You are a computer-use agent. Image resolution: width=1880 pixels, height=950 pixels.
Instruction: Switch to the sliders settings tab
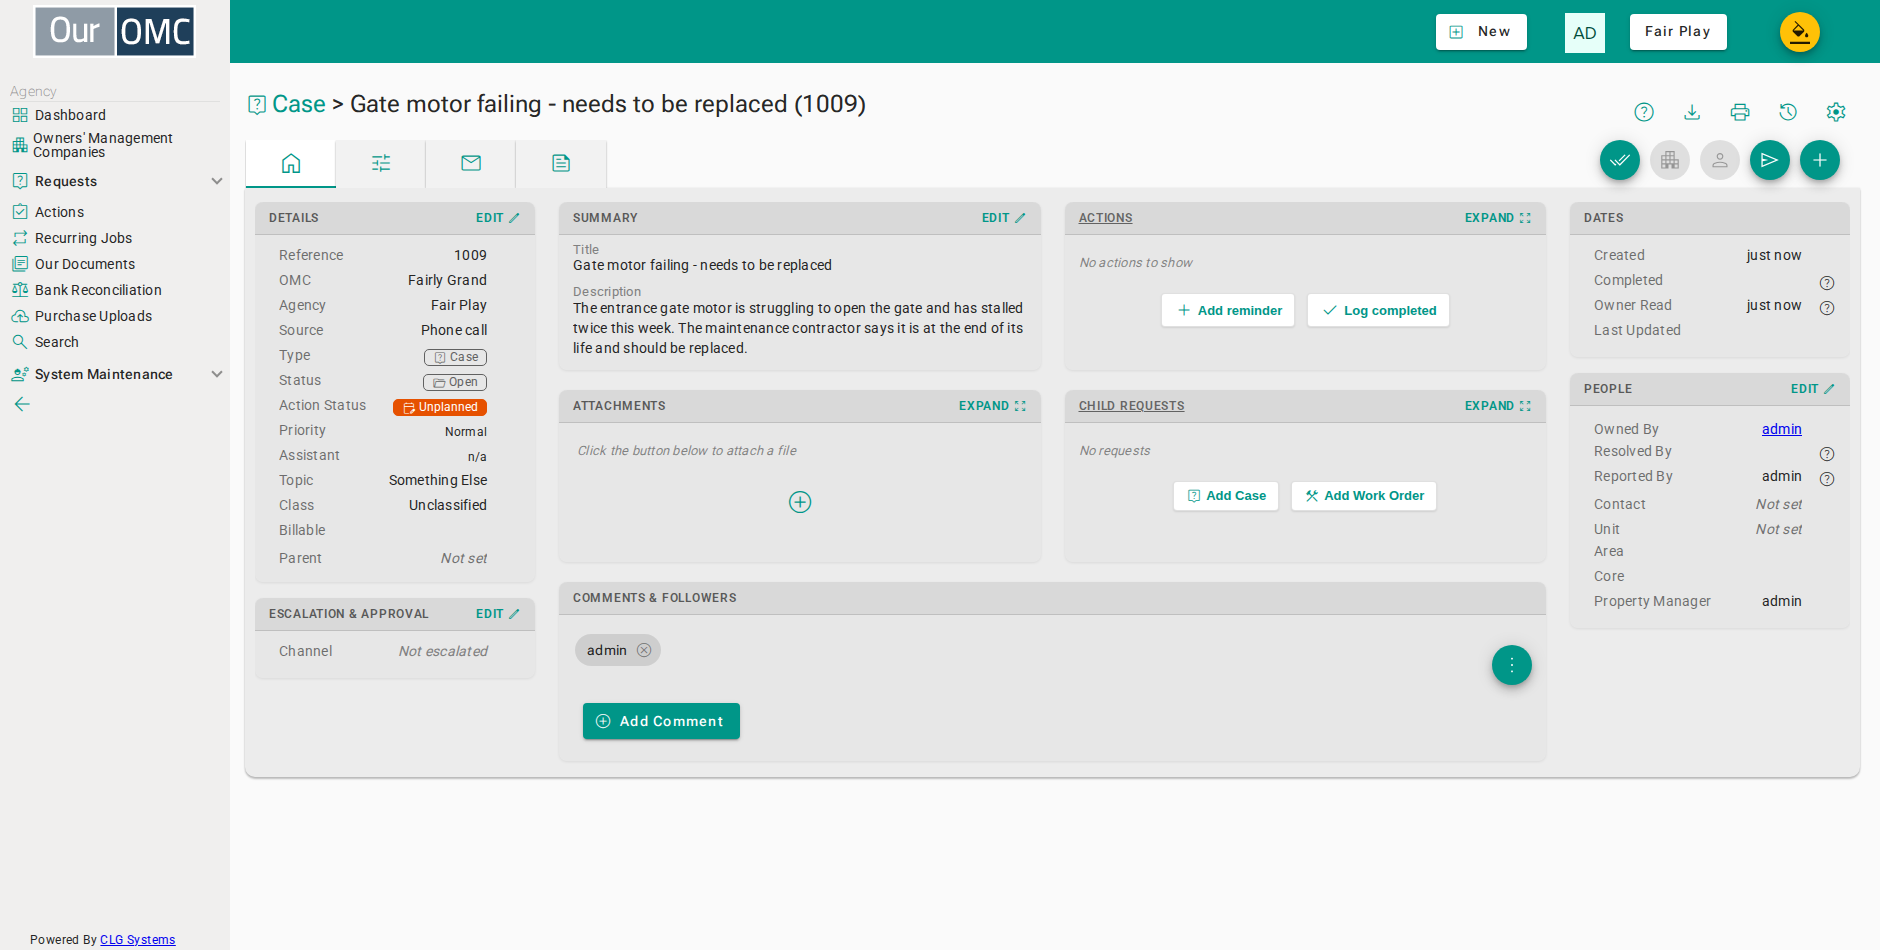tap(381, 163)
